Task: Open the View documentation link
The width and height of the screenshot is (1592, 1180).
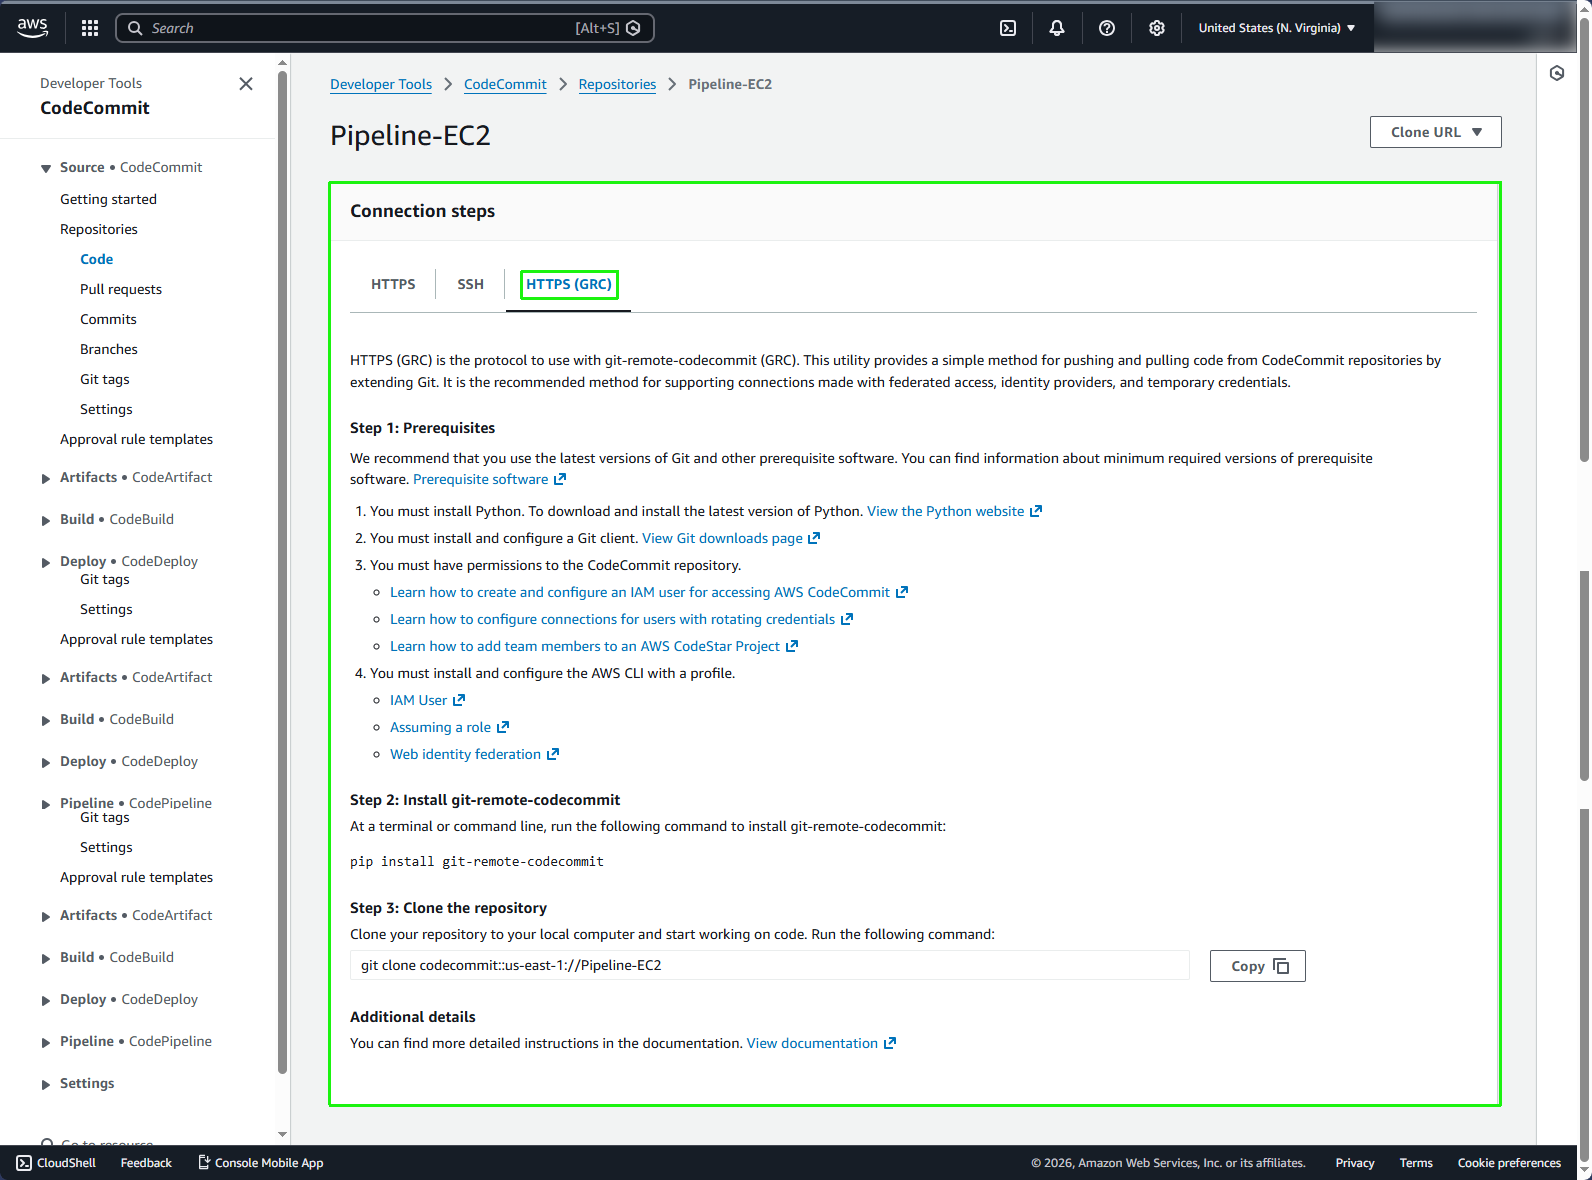Action: 821,1043
